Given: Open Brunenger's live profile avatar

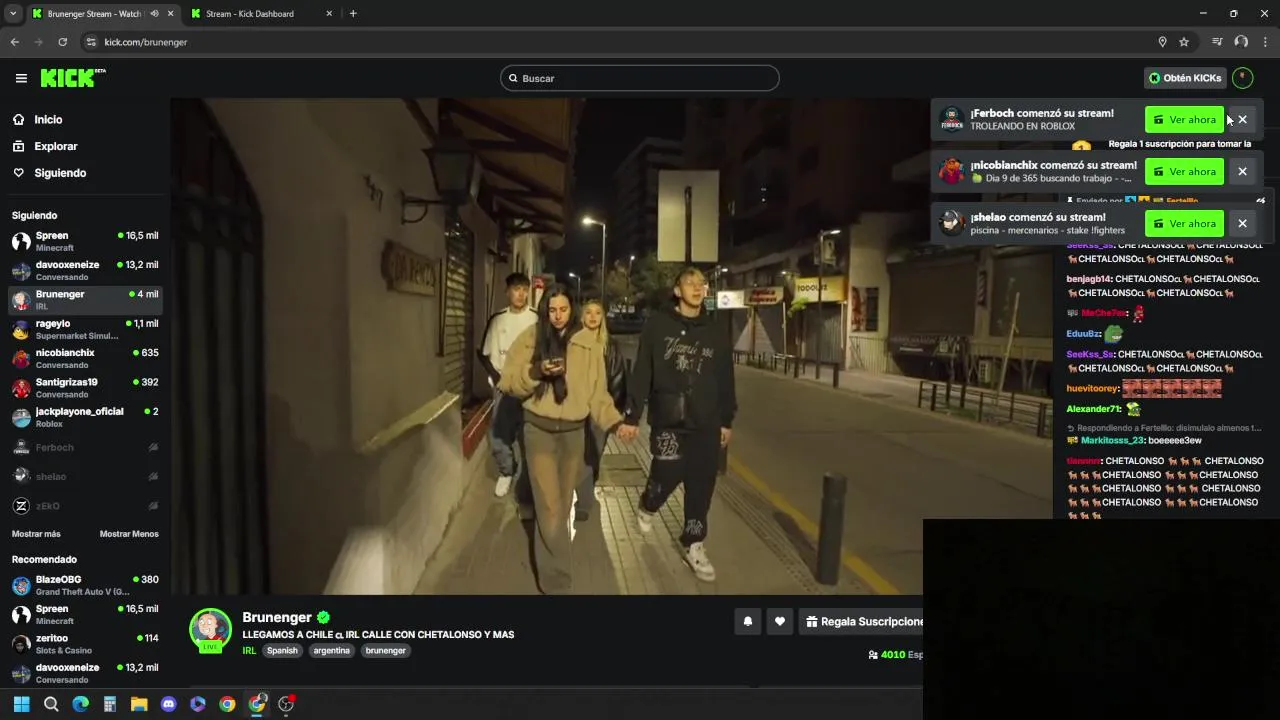Looking at the screenshot, I should [x=210, y=630].
